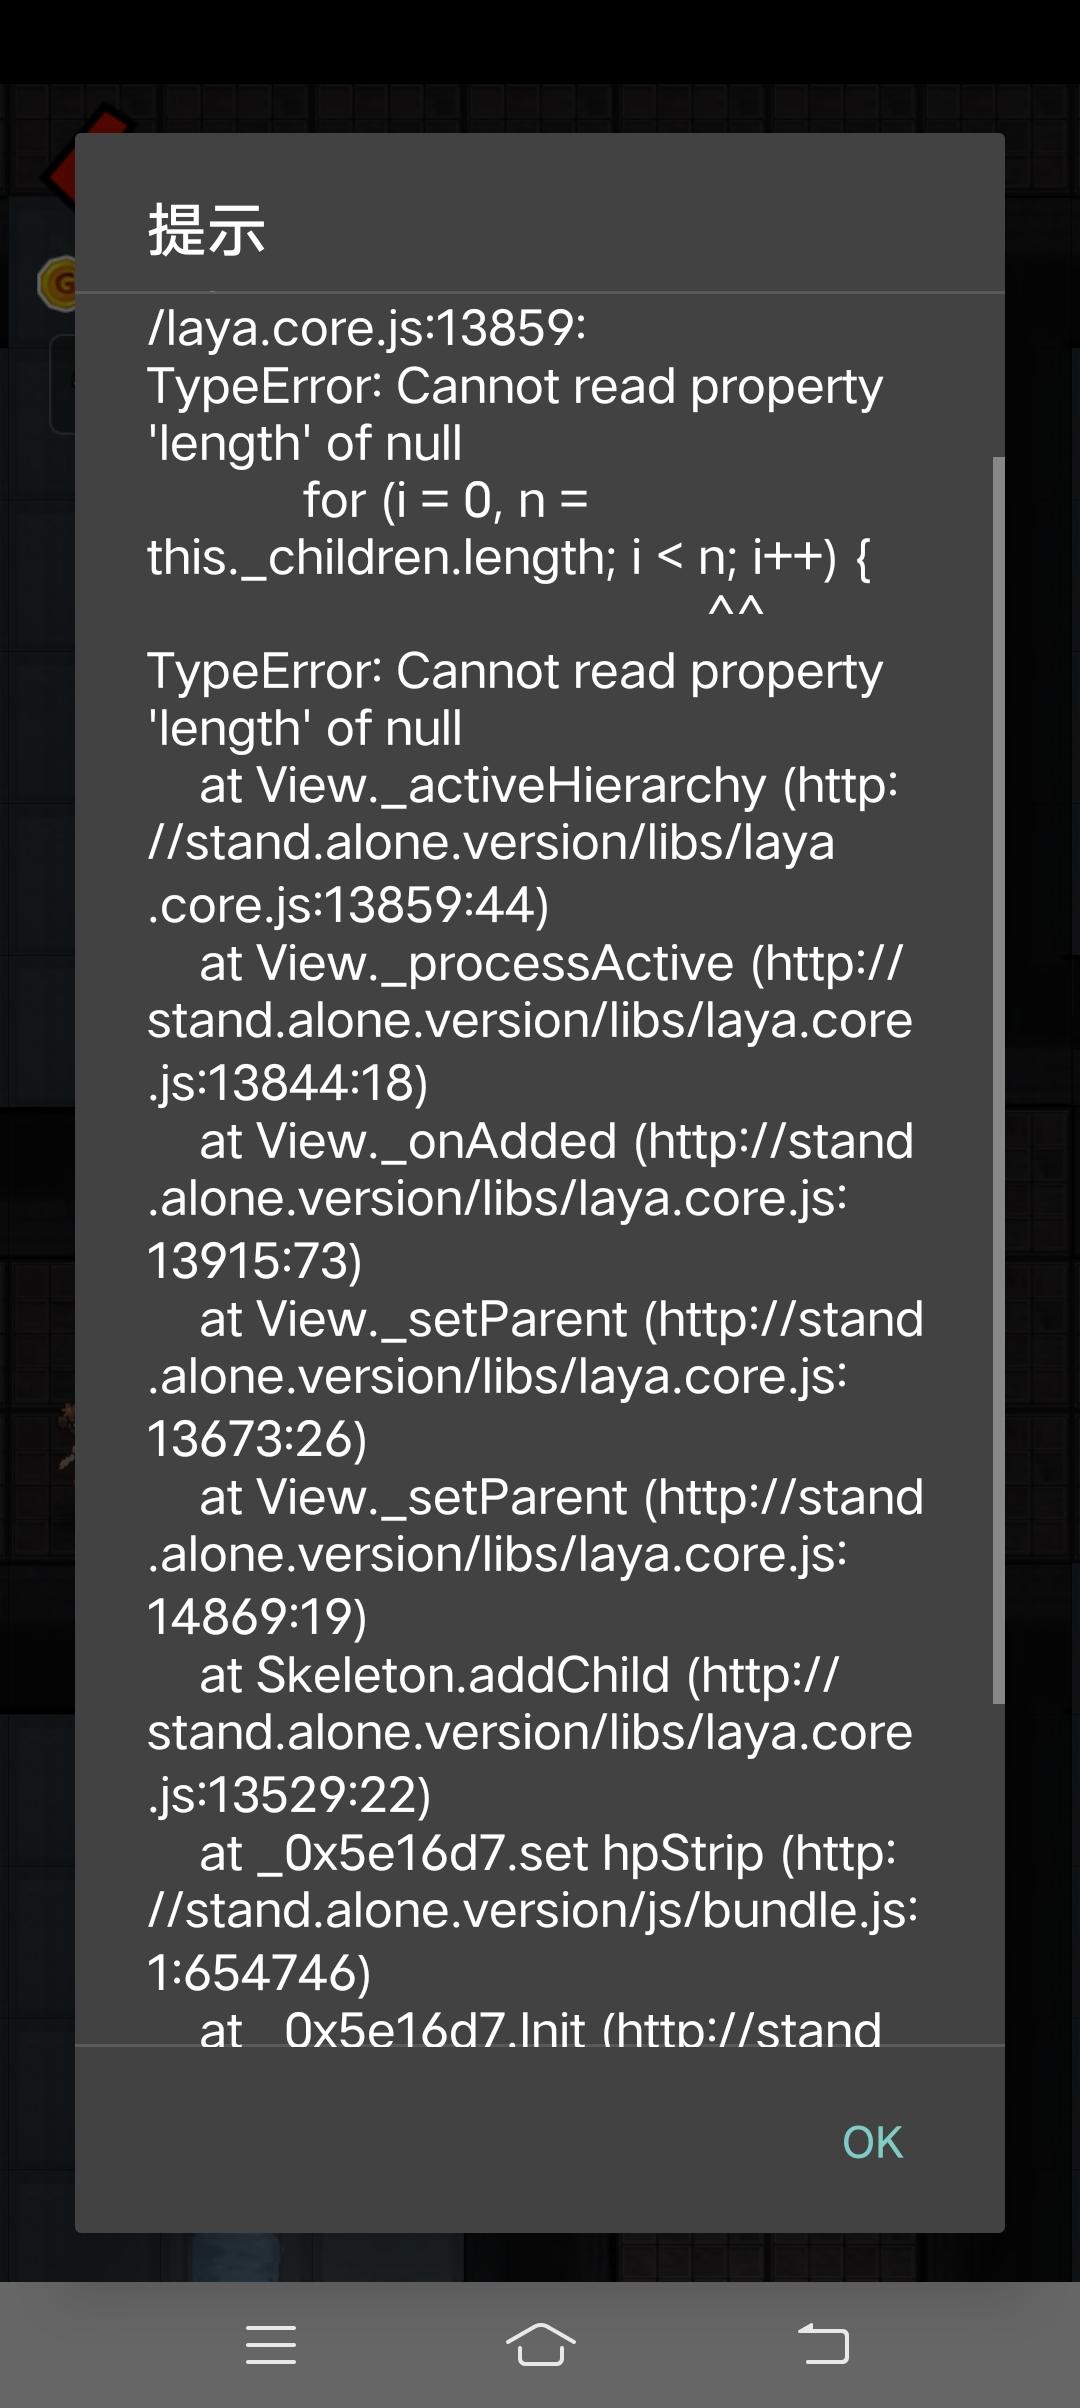Screen dimensions: 1080x2408
Task: Click the /laya.core.js:13859: header line
Action: point(367,327)
